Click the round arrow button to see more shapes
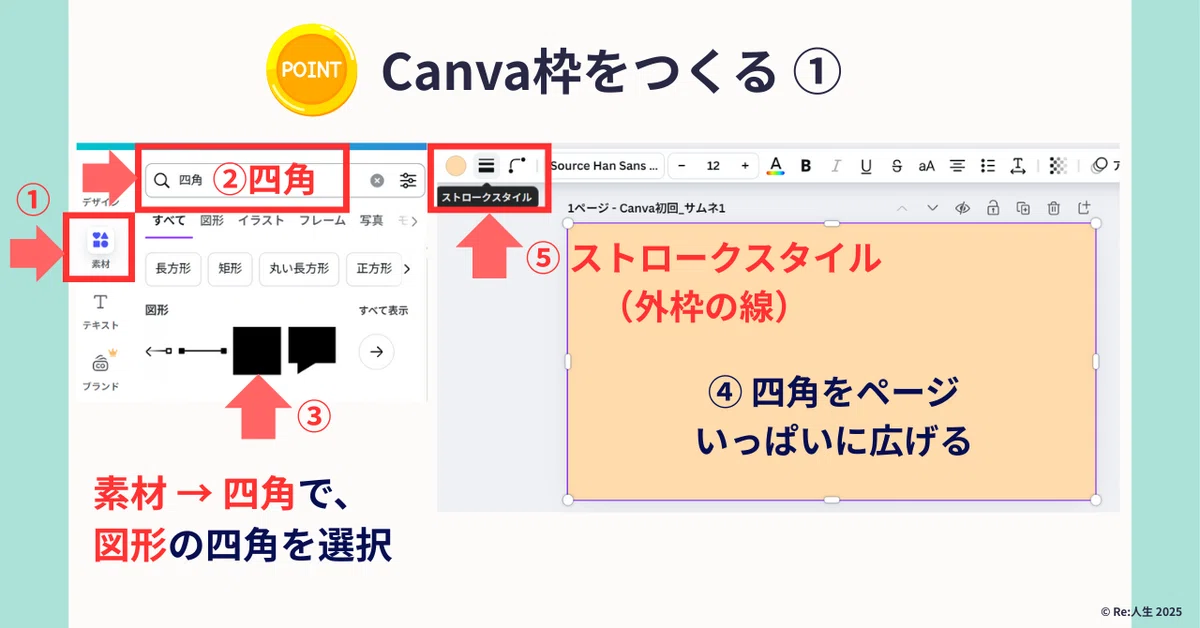This screenshot has height=628, width=1200. (x=376, y=351)
